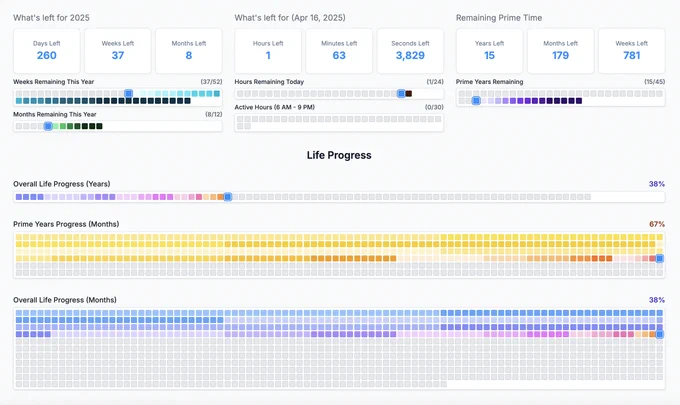
Task: Click the "Life Progress" title
Action: tap(339, 155)
